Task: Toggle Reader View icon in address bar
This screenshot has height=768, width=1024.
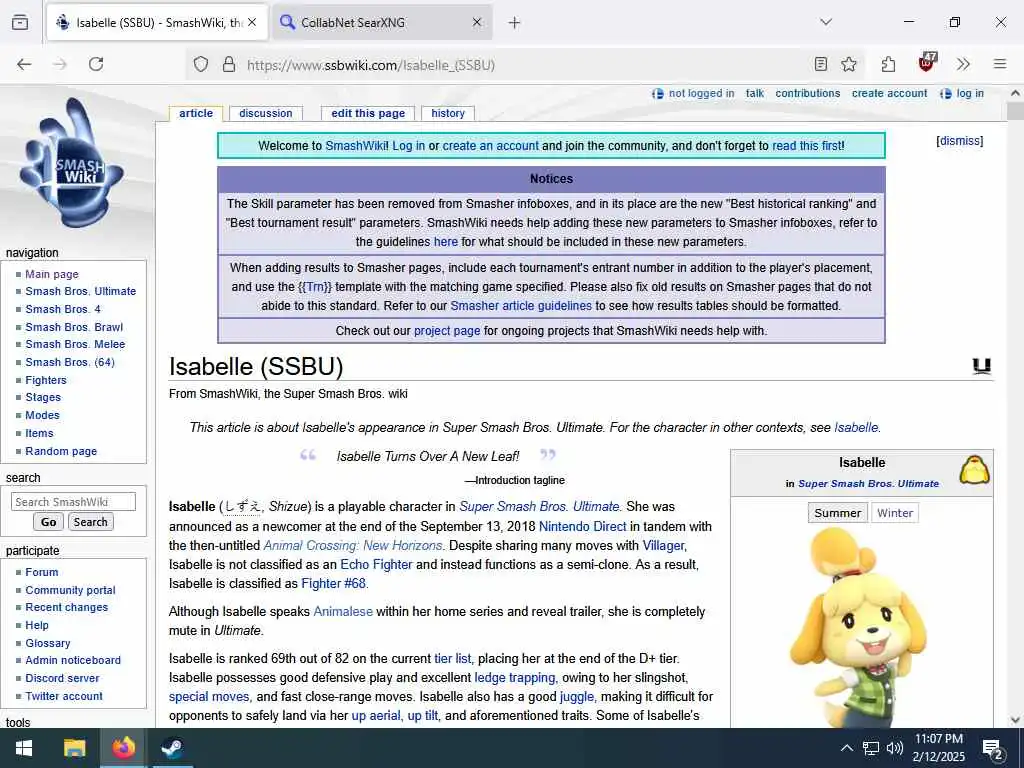Action: 821,64
